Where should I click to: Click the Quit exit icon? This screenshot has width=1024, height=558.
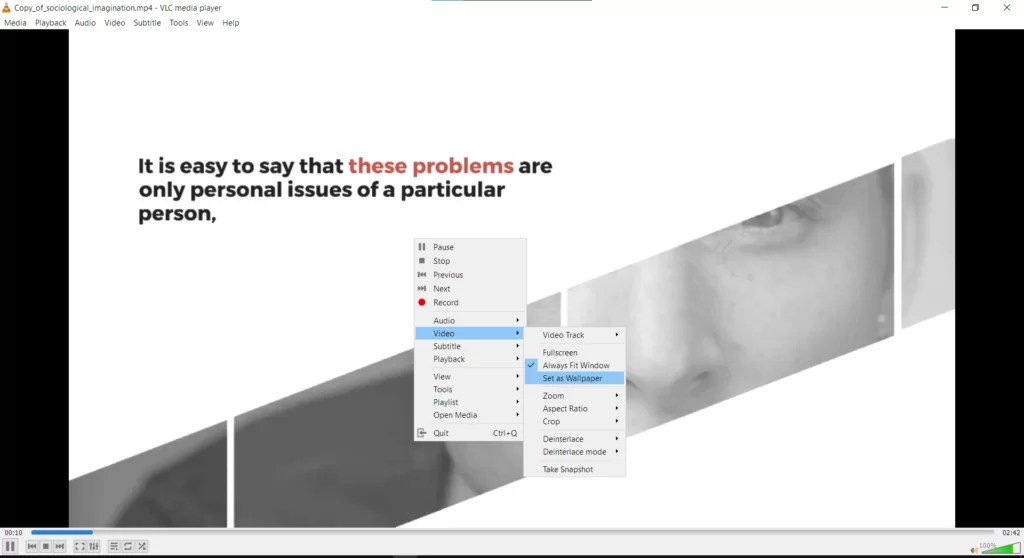pyautogui.click(x=422, y=433)
